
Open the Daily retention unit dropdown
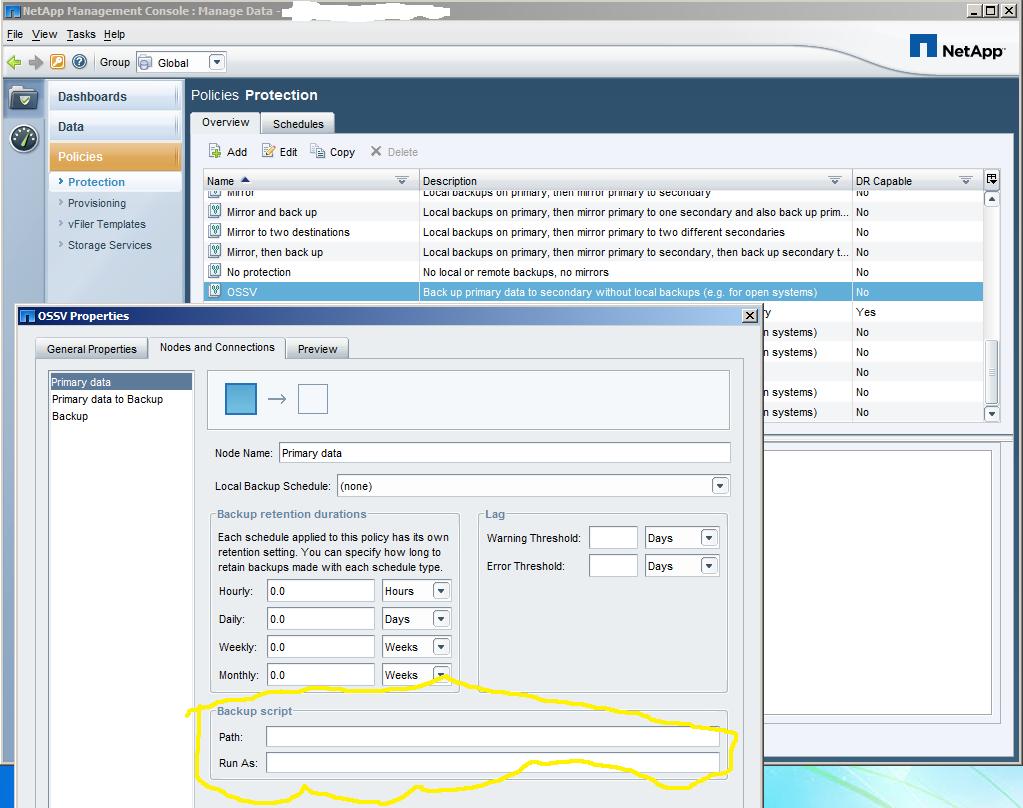pos(441,619)
